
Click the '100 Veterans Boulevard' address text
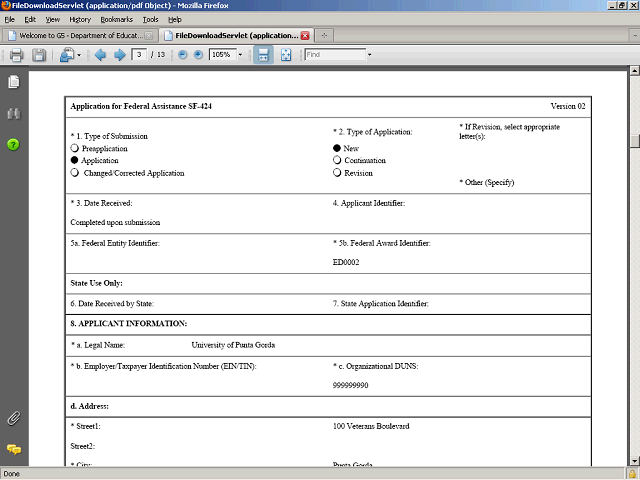coord(371,426)
